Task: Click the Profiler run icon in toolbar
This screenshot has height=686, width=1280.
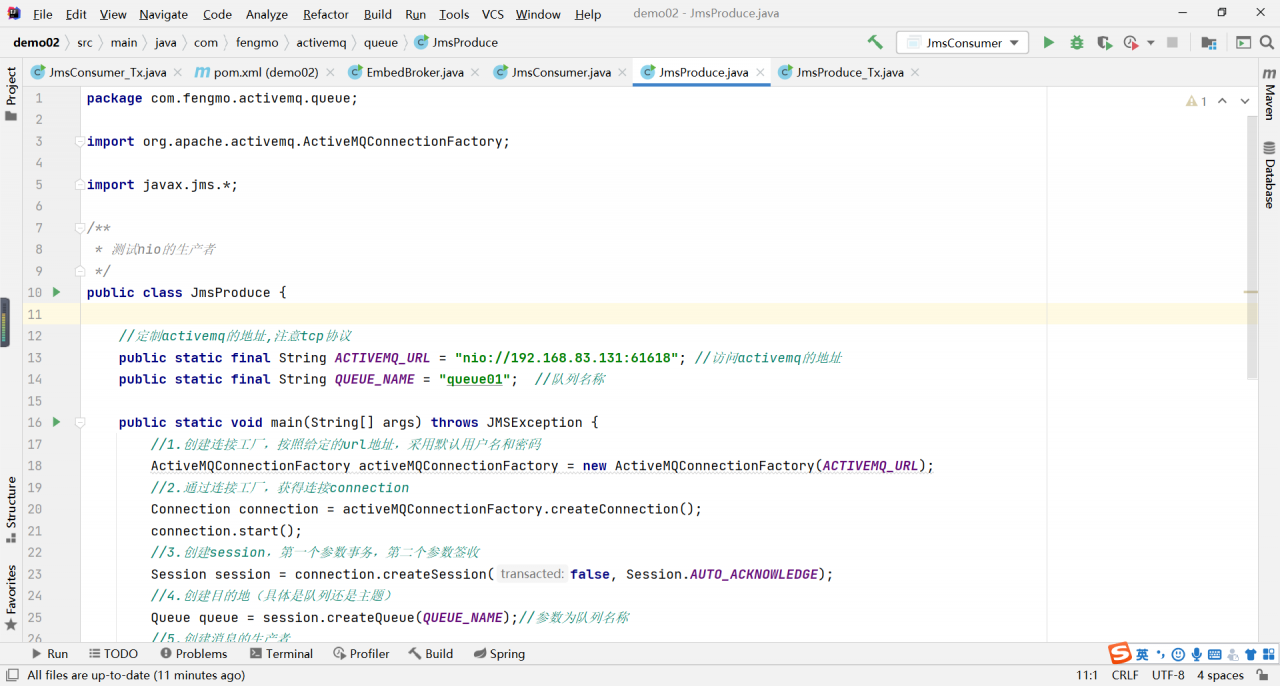Action: coord(1131,43)
